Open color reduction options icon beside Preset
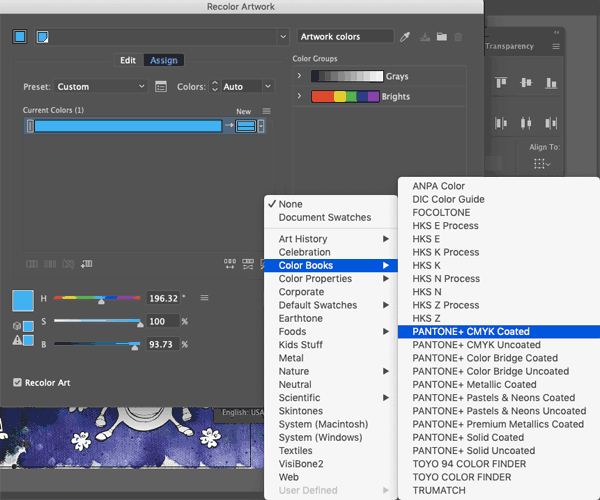This screenshot has height=500, width=600. click(x=161, y=87)
